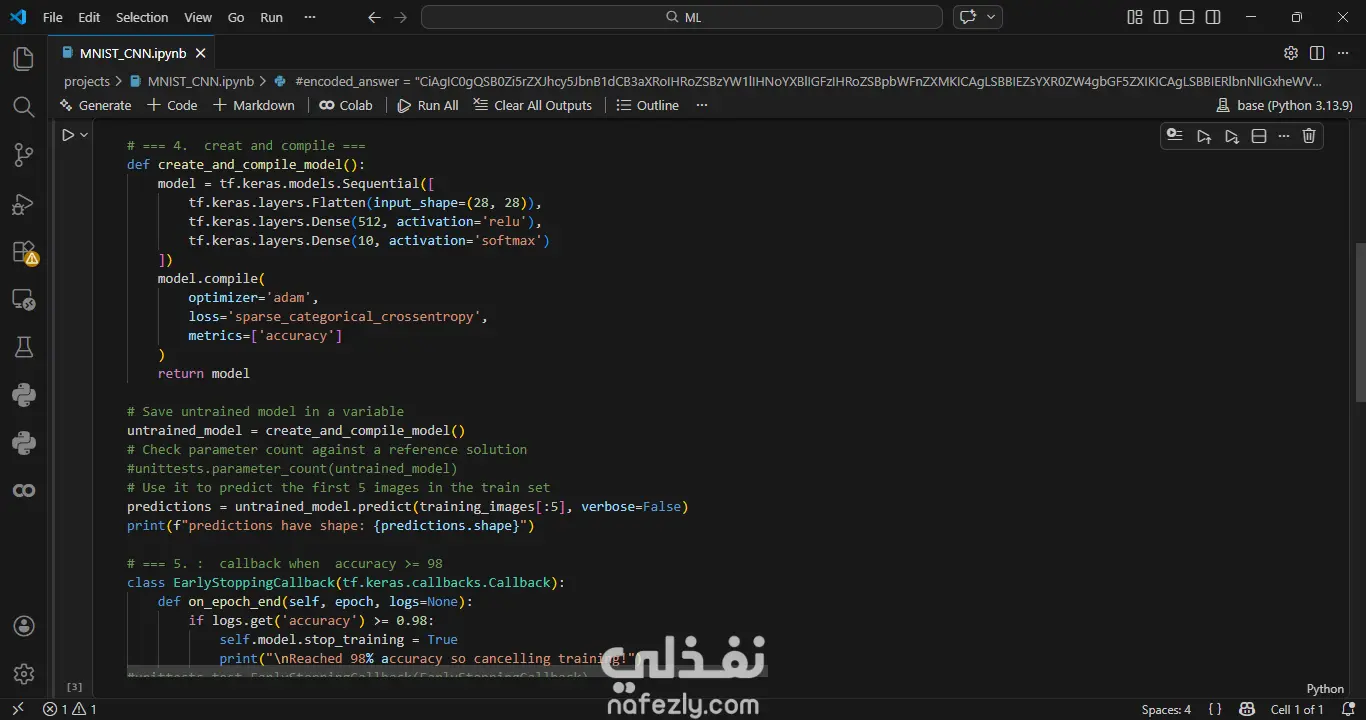
Task: Open the Run and Debug view
Action: pyautogui.click(x=24, y=204)
